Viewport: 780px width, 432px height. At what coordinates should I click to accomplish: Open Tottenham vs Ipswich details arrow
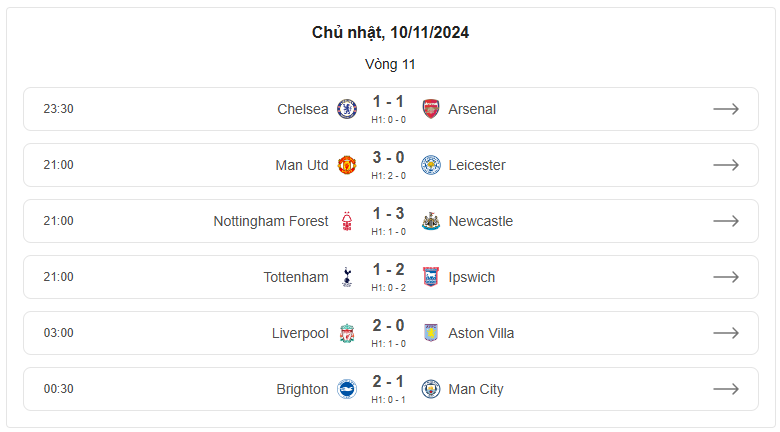coord(726,277)
